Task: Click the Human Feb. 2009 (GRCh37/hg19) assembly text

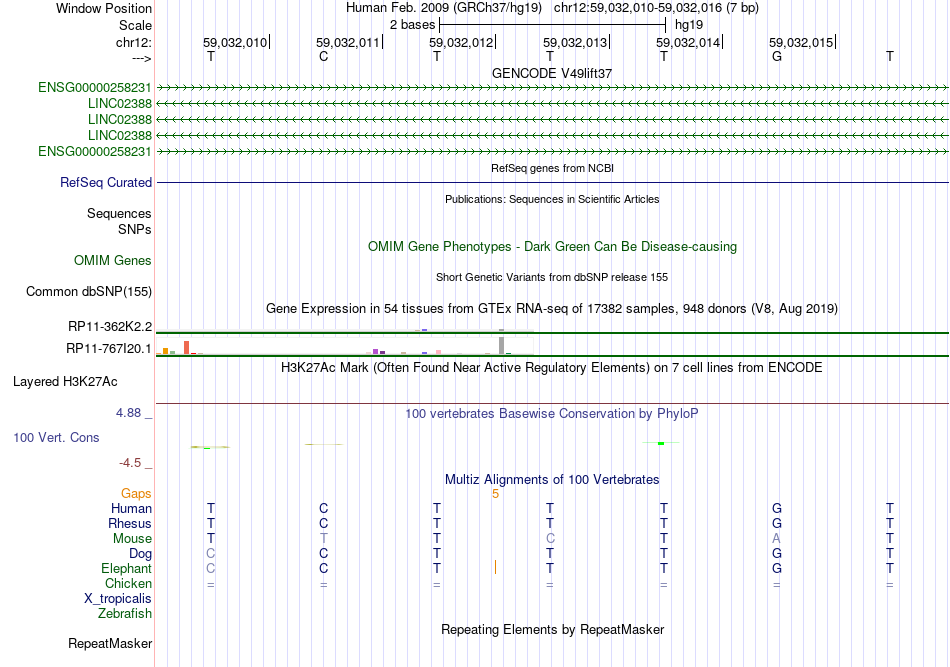Action: [x=445, y=8]
